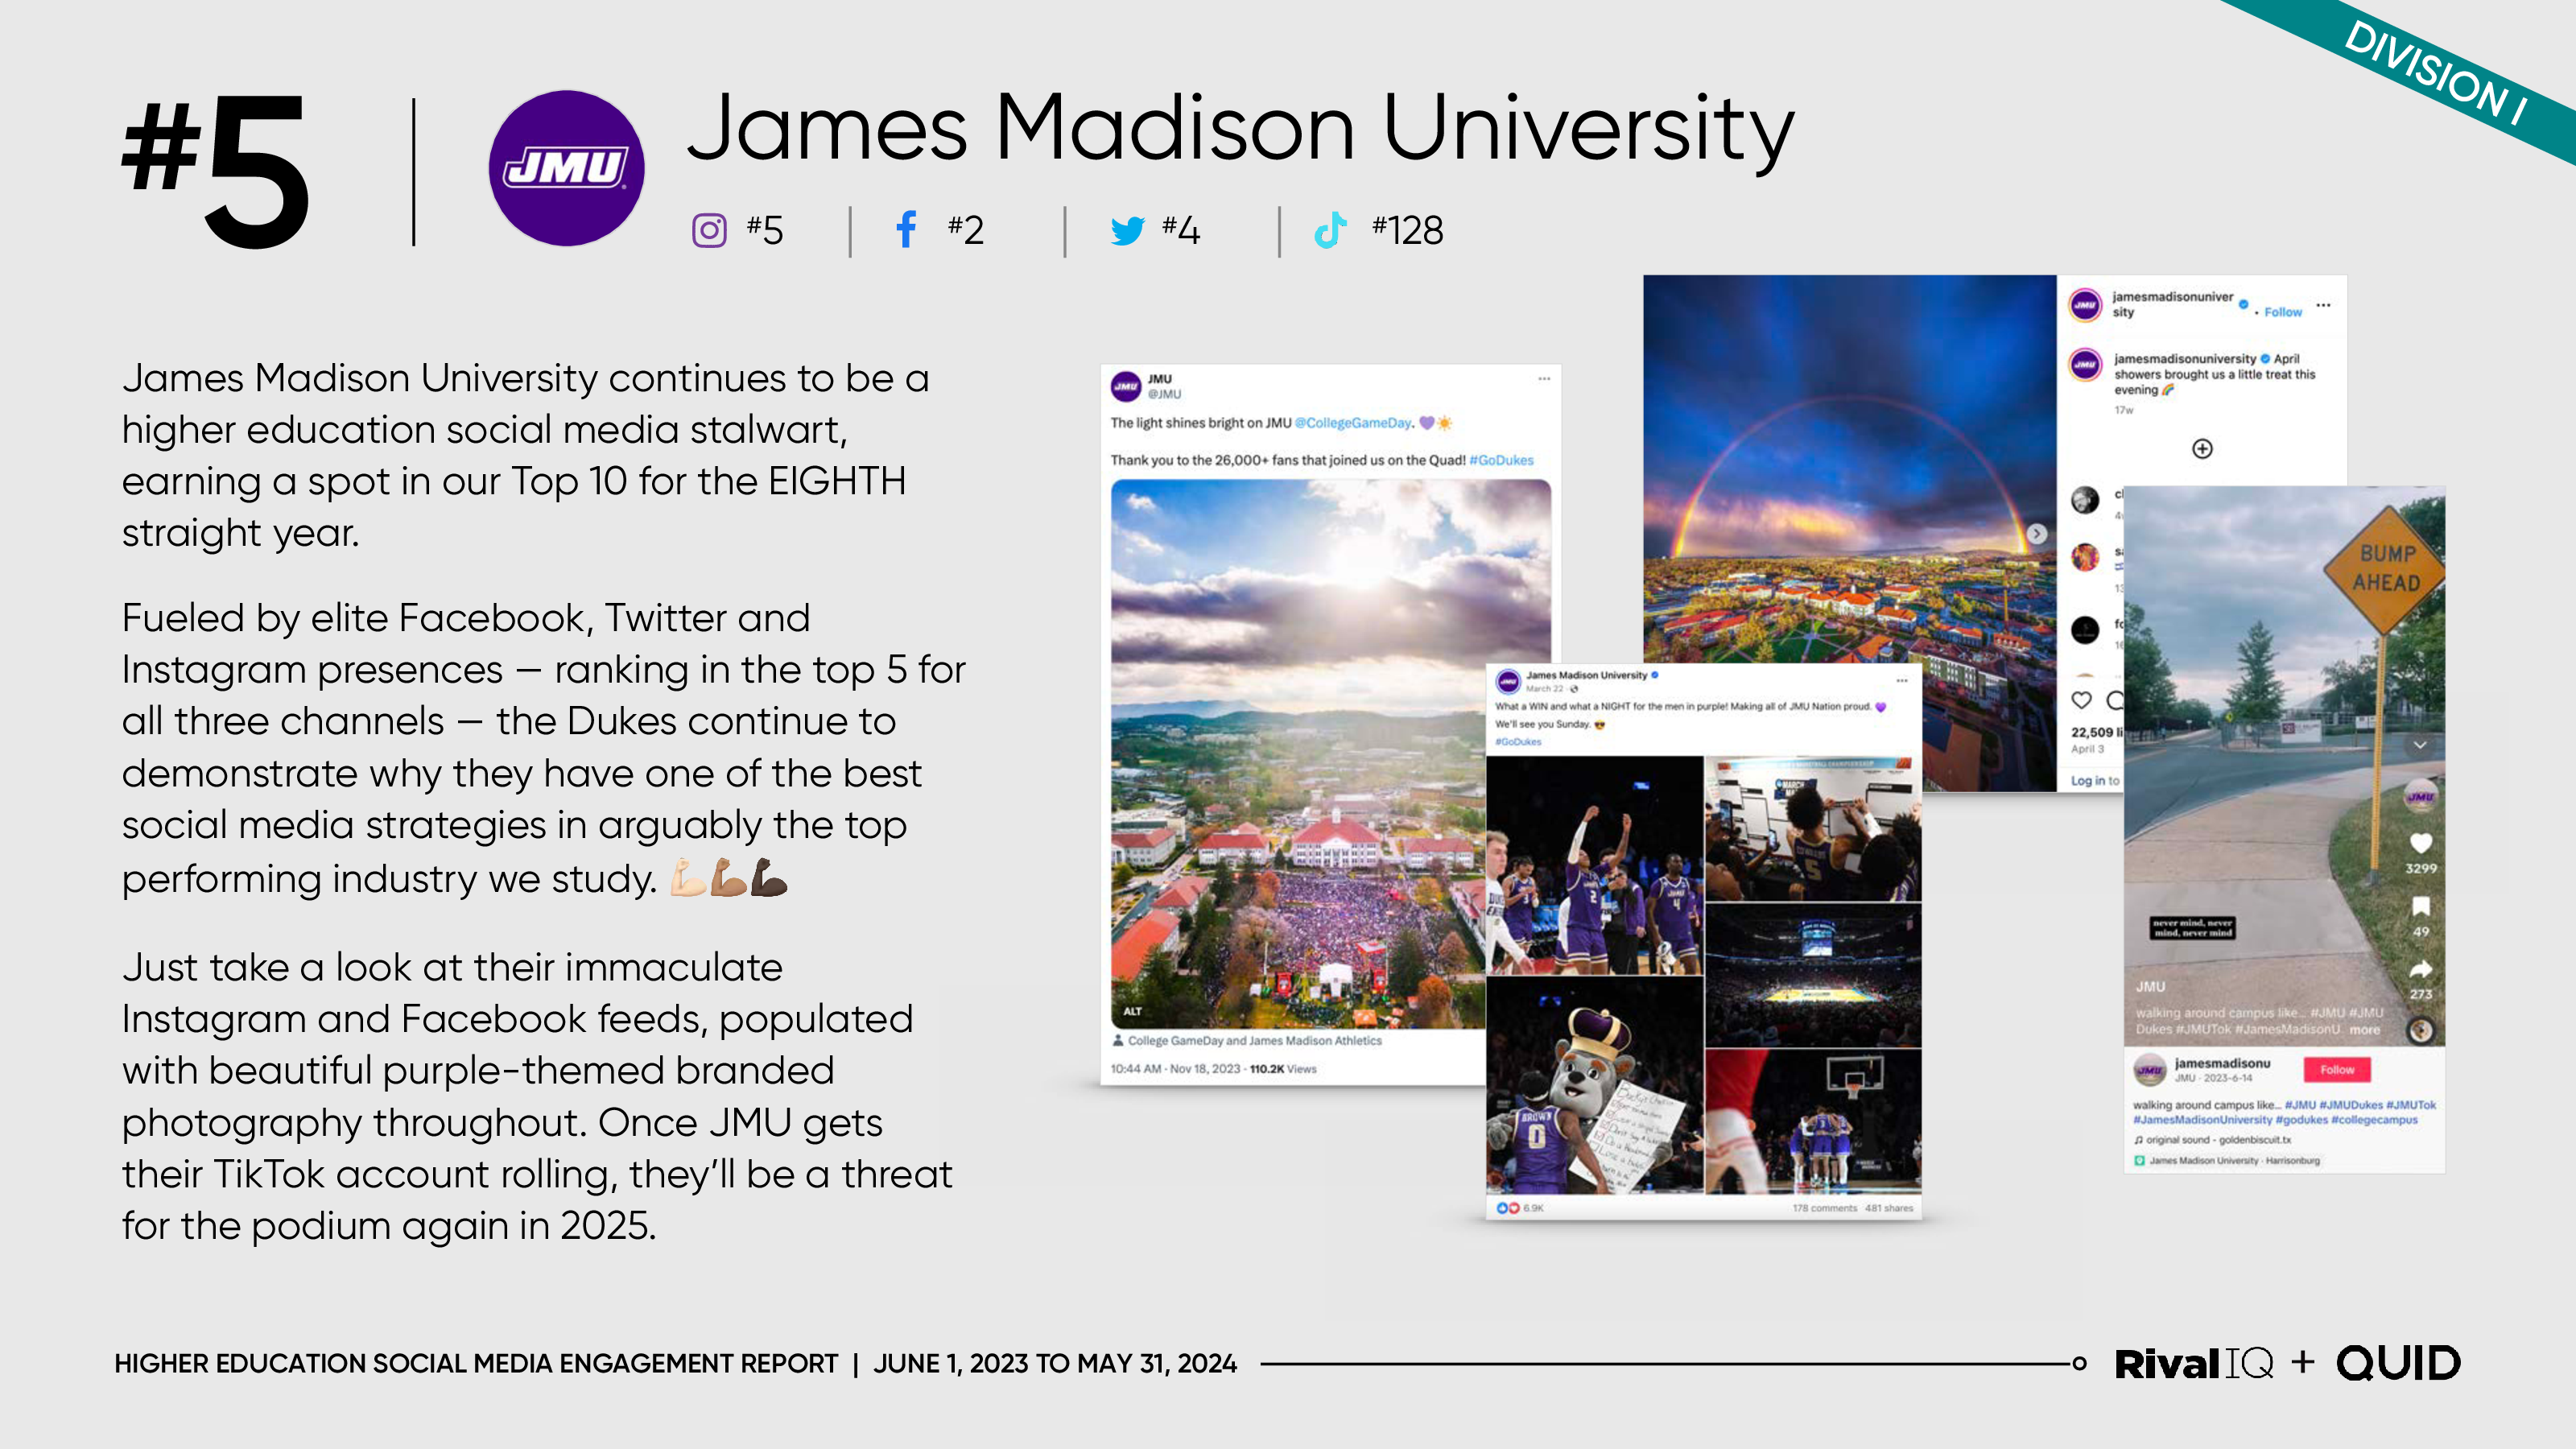Click the QUID logo in the footer
2576x1449 pixels.
[x=2398, y=1363]
